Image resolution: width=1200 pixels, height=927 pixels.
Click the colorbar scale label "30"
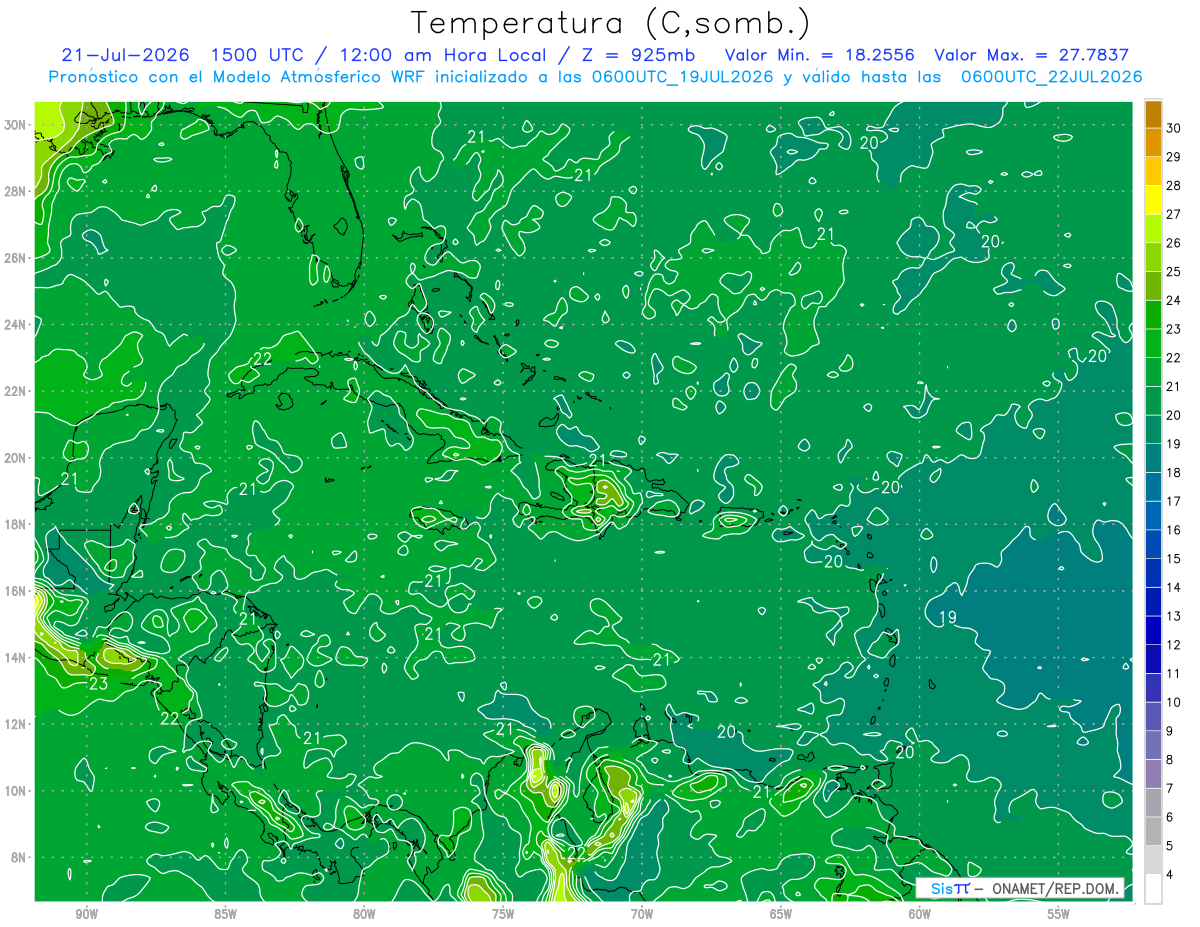click(x=1174, y=128)
